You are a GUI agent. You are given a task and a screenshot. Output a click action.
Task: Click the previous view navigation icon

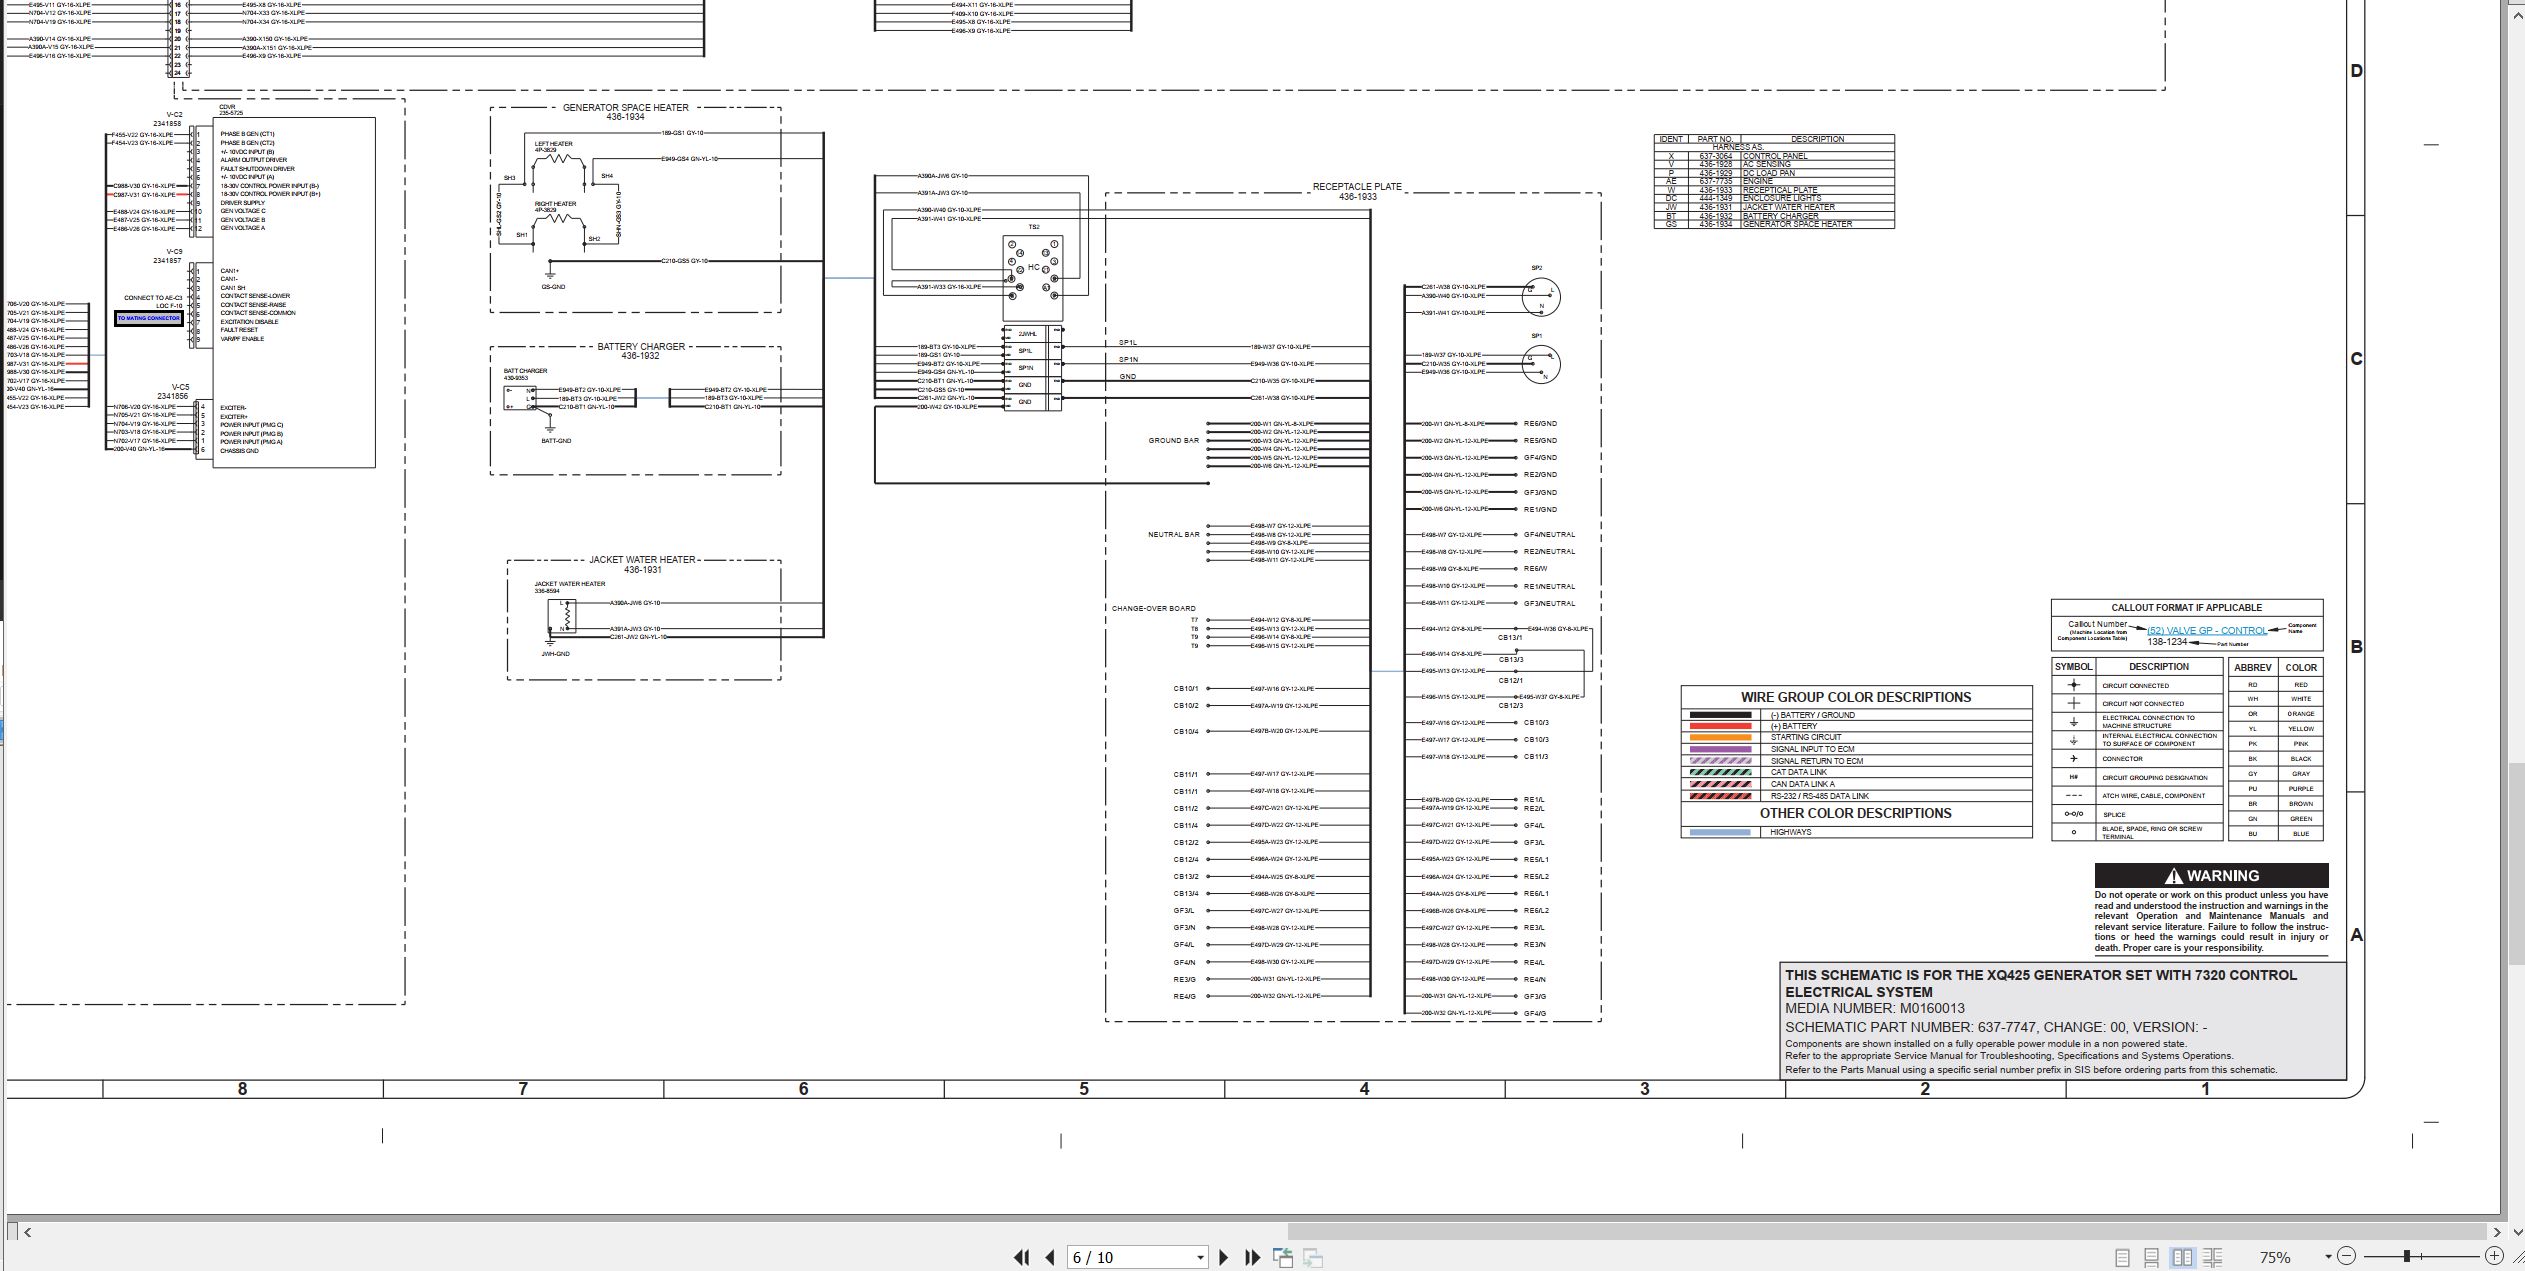(x=1283, y=1257)
